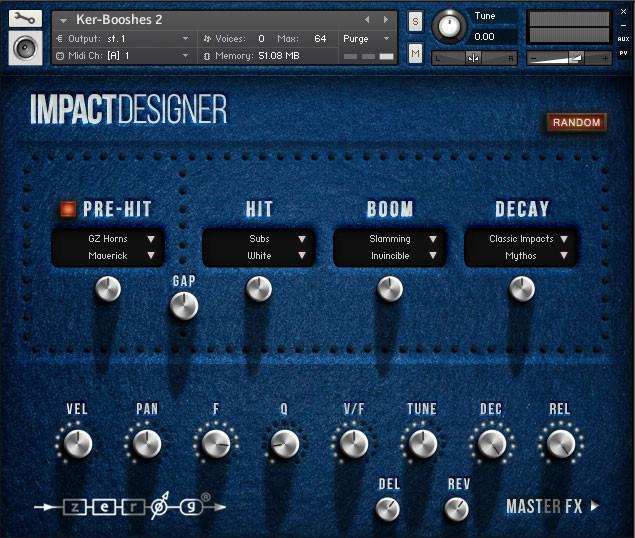Screen dimensions: 635x538
Task: Open the Purge menu
Action: pyautogui.click(x=366, y=39)
